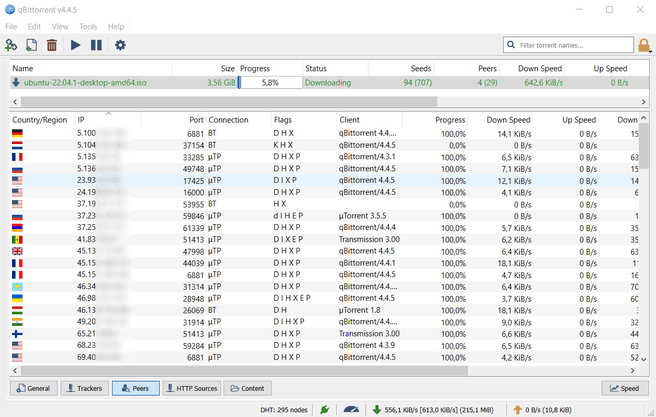Click DHT: 295 nodes status text
This screenshot has height=417, width=656.
284,410
